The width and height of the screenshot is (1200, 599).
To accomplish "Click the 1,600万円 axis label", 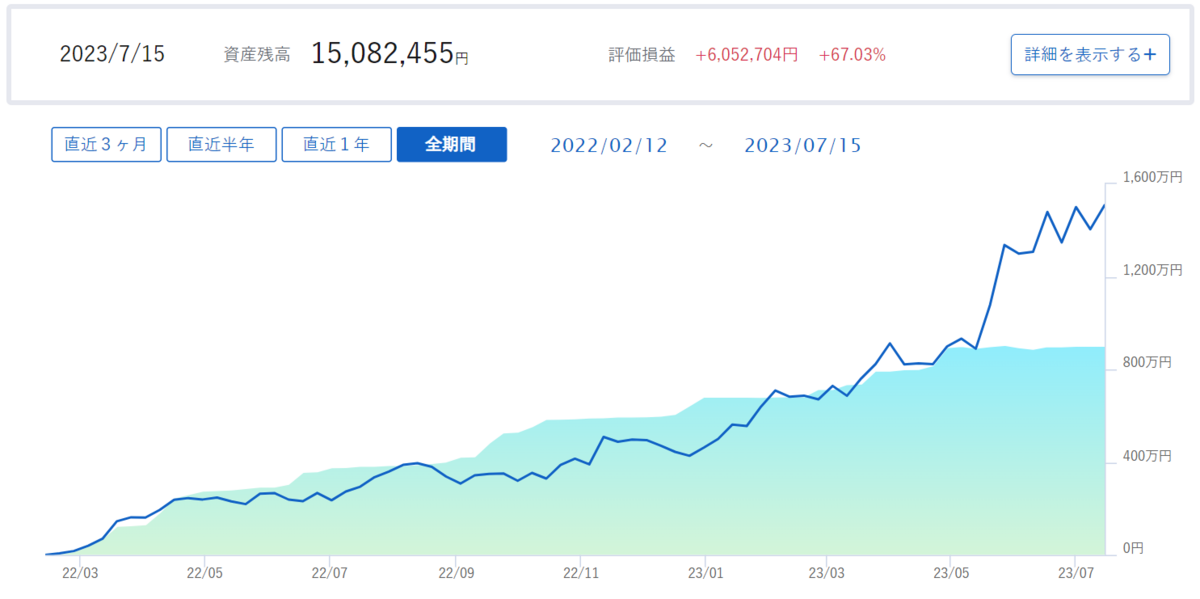I will point(1153,178).
